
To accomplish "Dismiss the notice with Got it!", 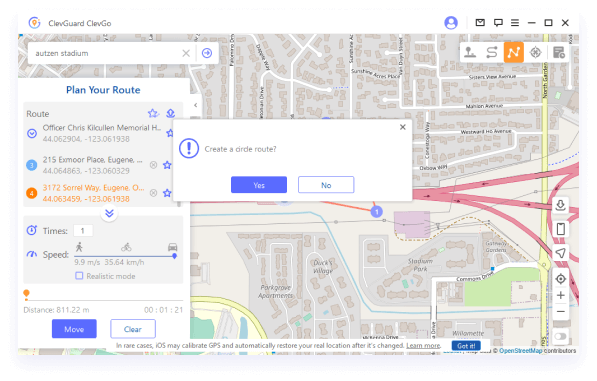I will click(x=466, y=346).
